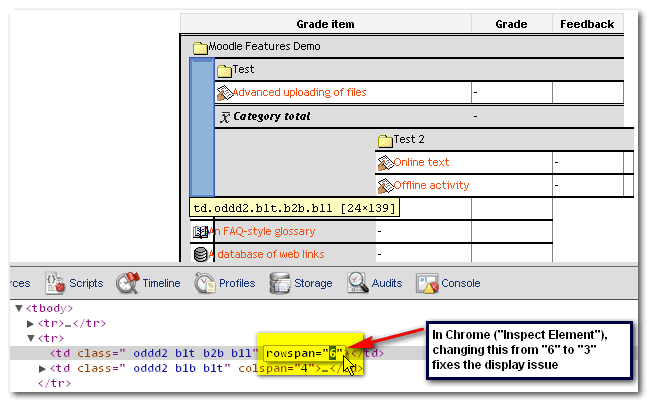Collapse the expanded second tr node
Viewport: 649px width, 403px height.
click(x=31, y=338)
